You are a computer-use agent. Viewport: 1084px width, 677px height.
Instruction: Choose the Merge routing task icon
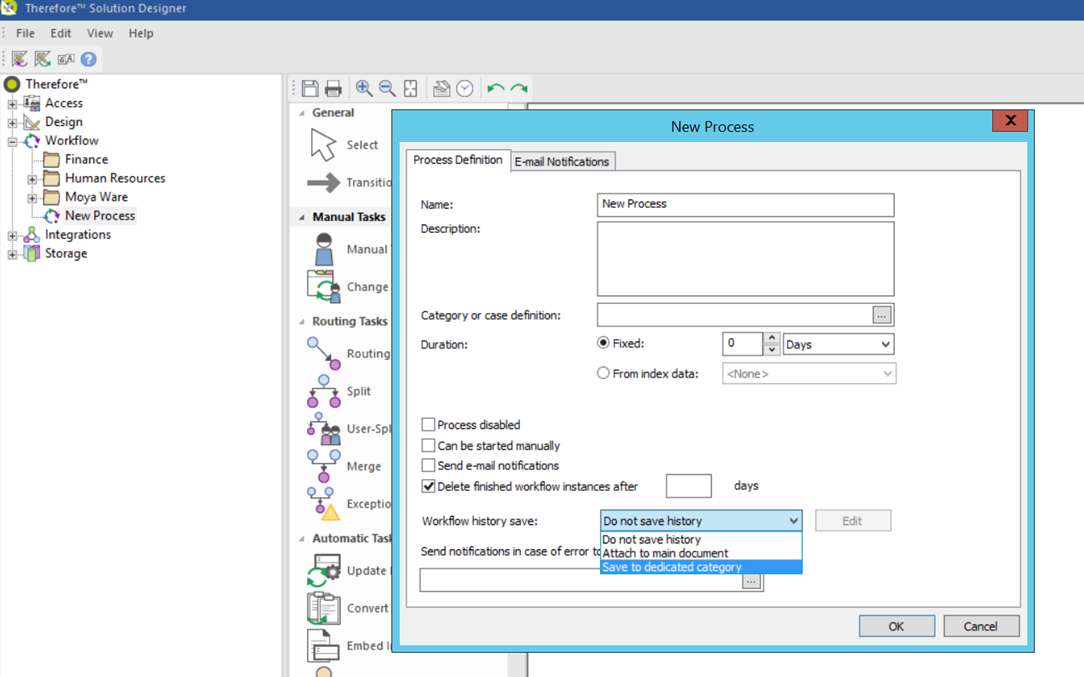324,466
